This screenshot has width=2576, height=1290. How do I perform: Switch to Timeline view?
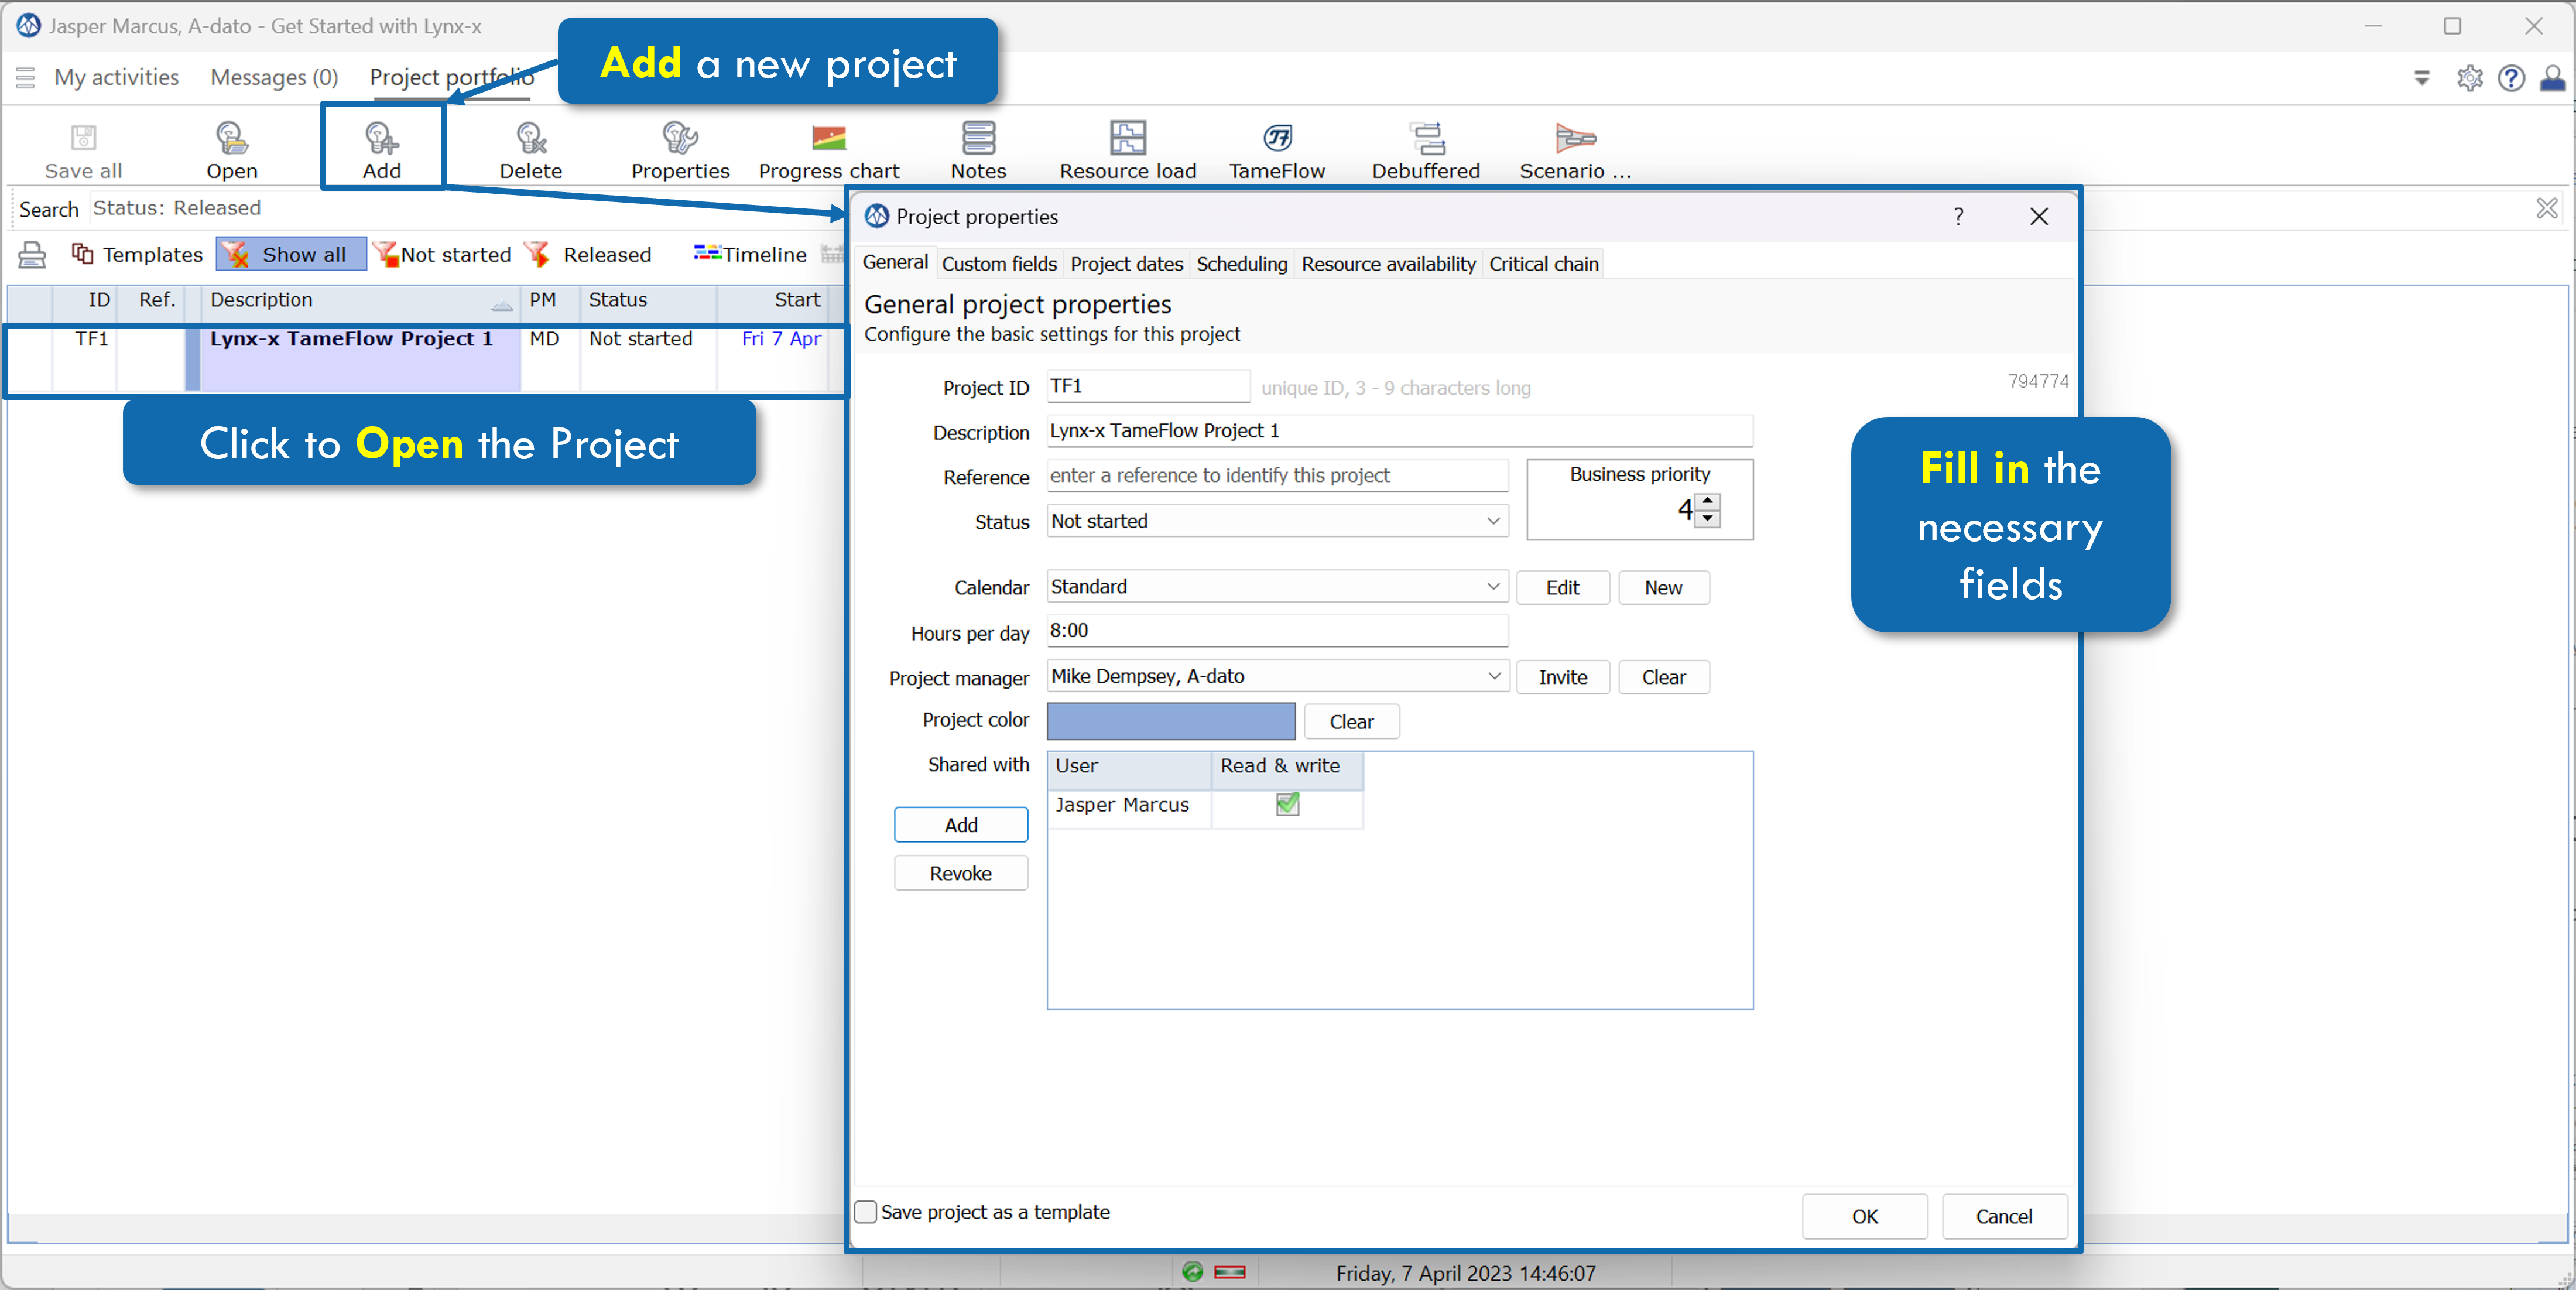point(750,255)
